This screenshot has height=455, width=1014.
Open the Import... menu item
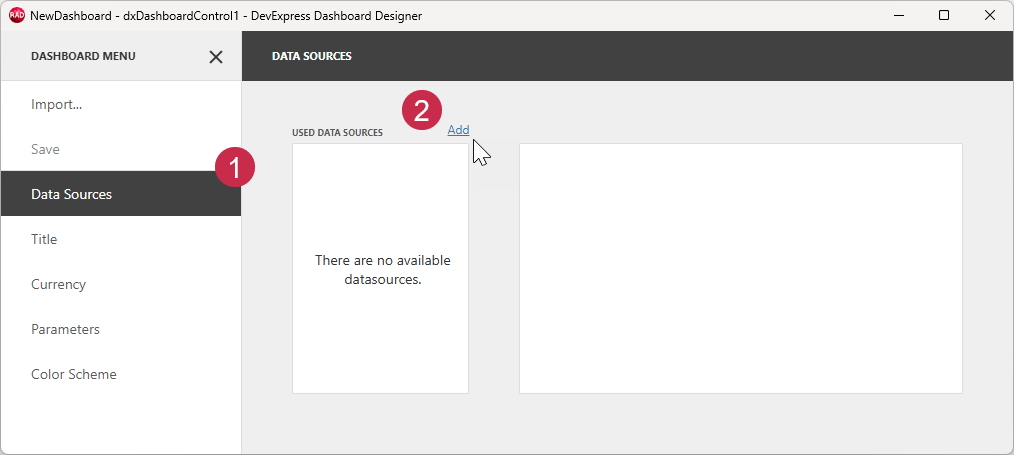(x=121, y=104)
